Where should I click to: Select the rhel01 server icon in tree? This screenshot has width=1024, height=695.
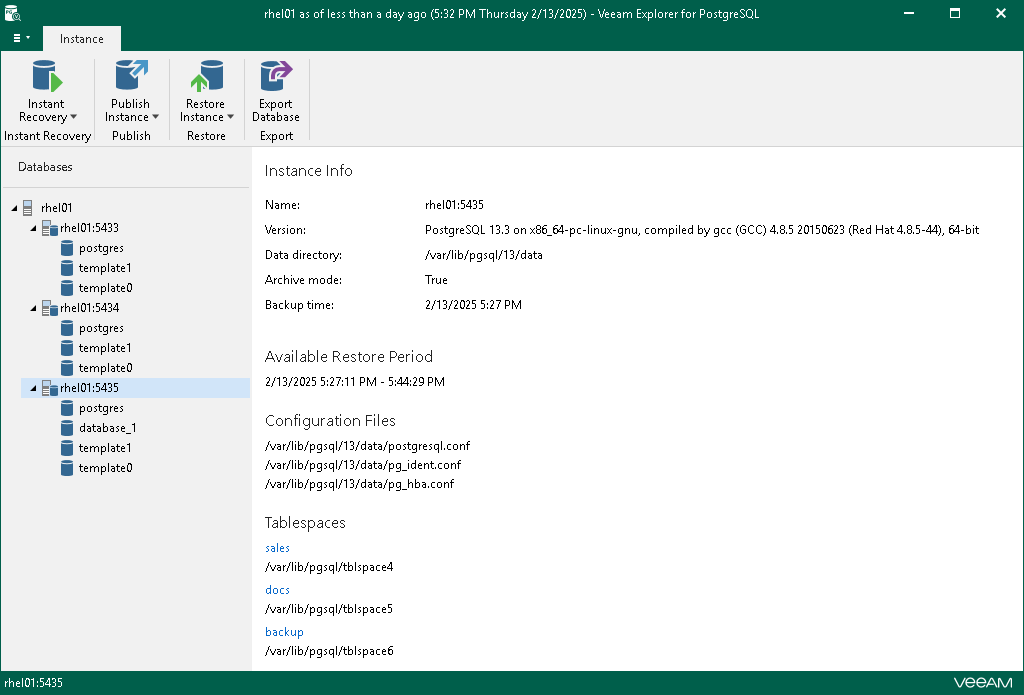(29, 208)
